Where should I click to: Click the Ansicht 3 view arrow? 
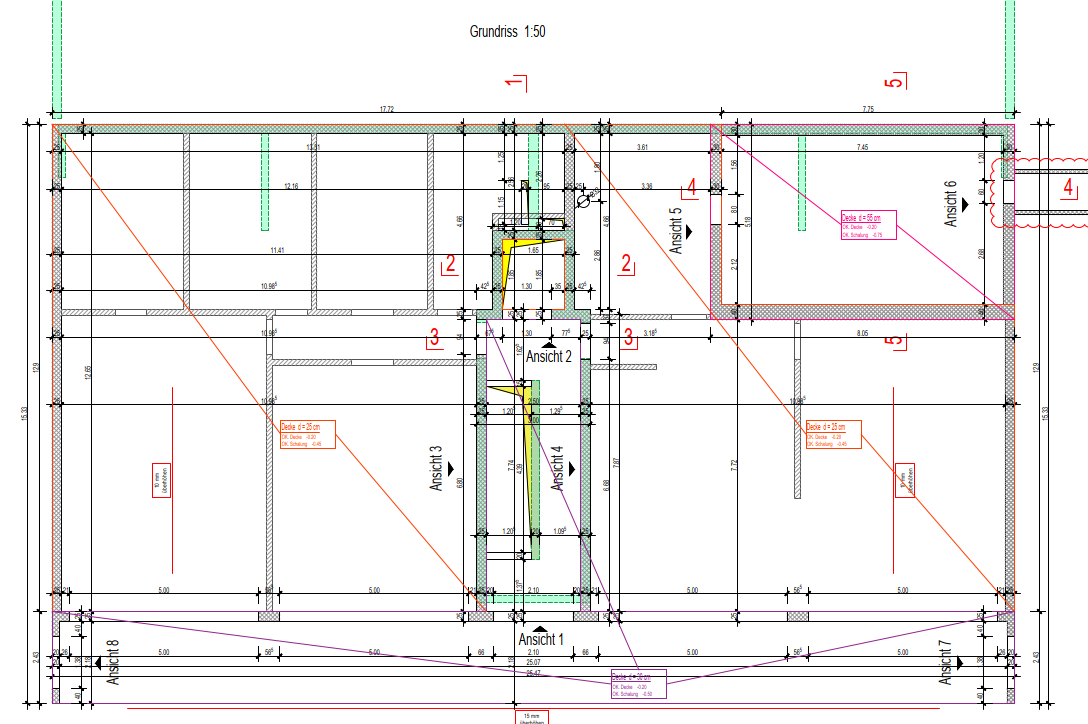pyautogui.click(x=453, y=467)
